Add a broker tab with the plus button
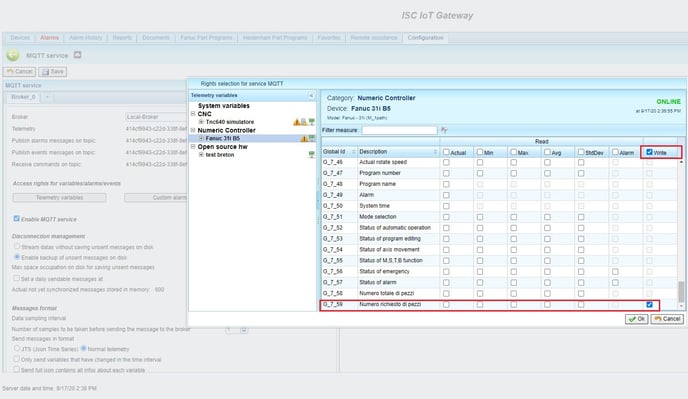The image size is (688, 399). click(x=47, y=97)
